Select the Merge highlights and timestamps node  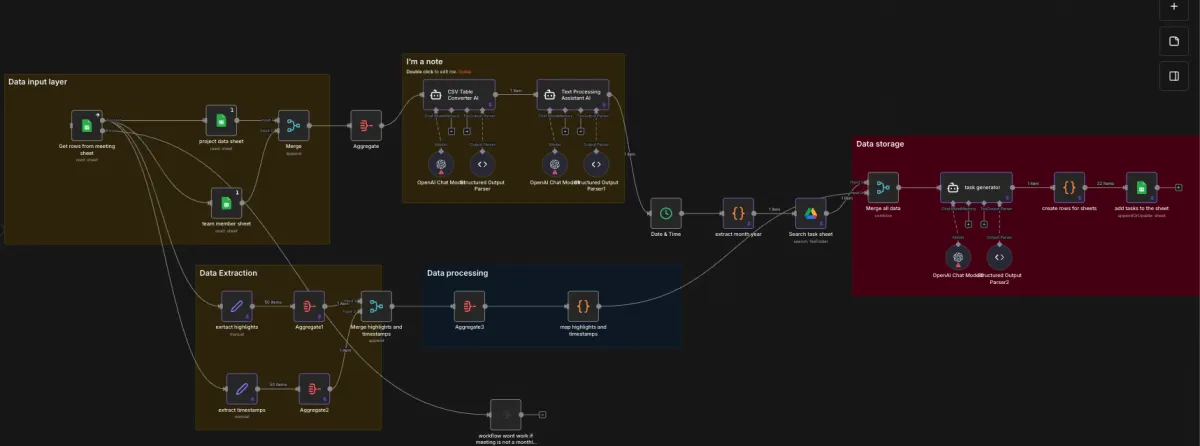376,306
